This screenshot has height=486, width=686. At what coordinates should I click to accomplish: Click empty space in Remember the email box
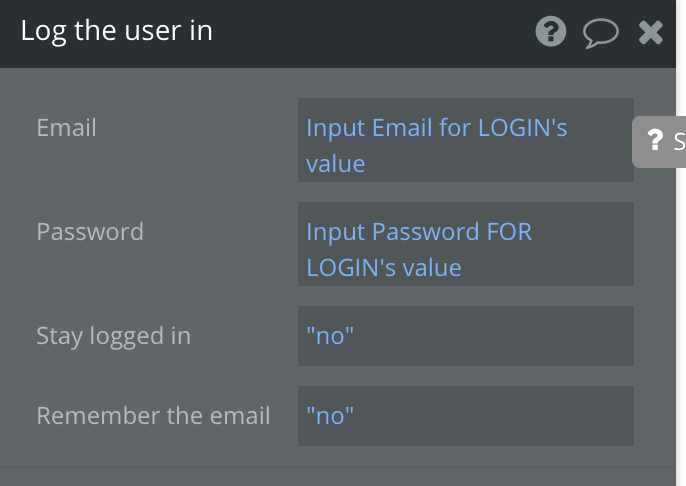coord(494,416)
